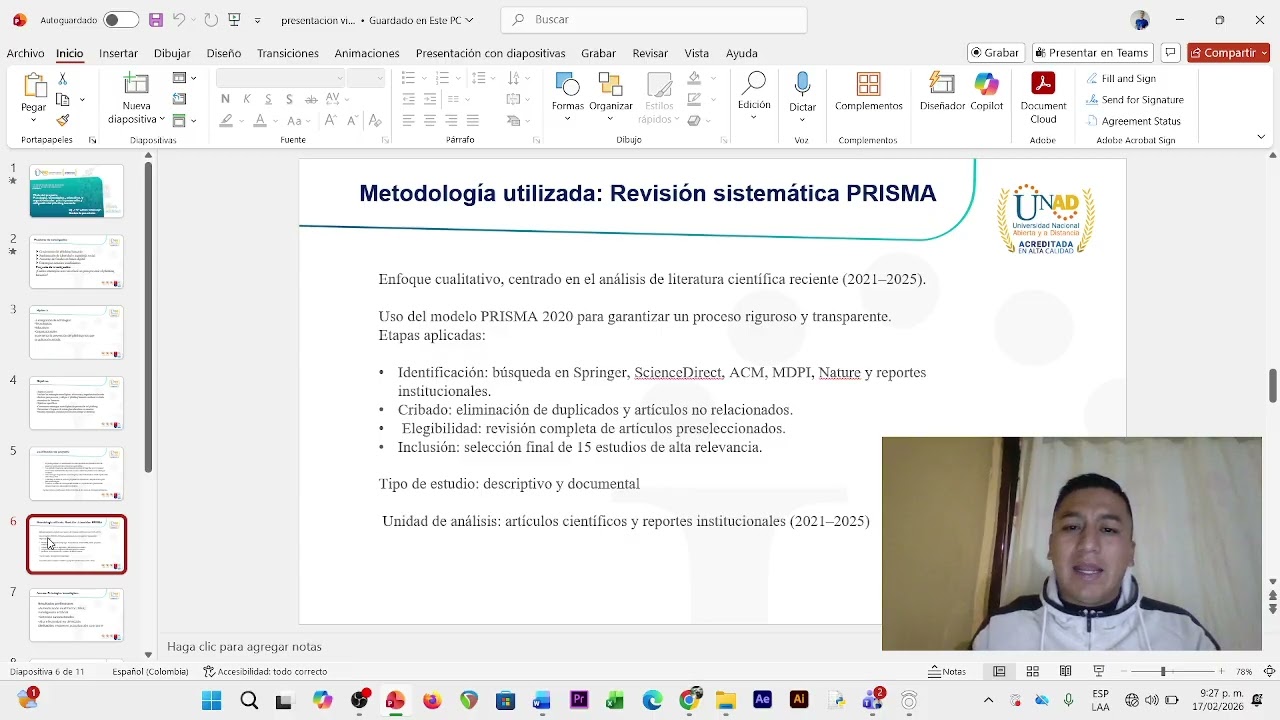Image resolution: width=1280 pixels, height=720 pixels.
Task: Click Presentar en Teams button
Action: click(x=1094, y=53)
